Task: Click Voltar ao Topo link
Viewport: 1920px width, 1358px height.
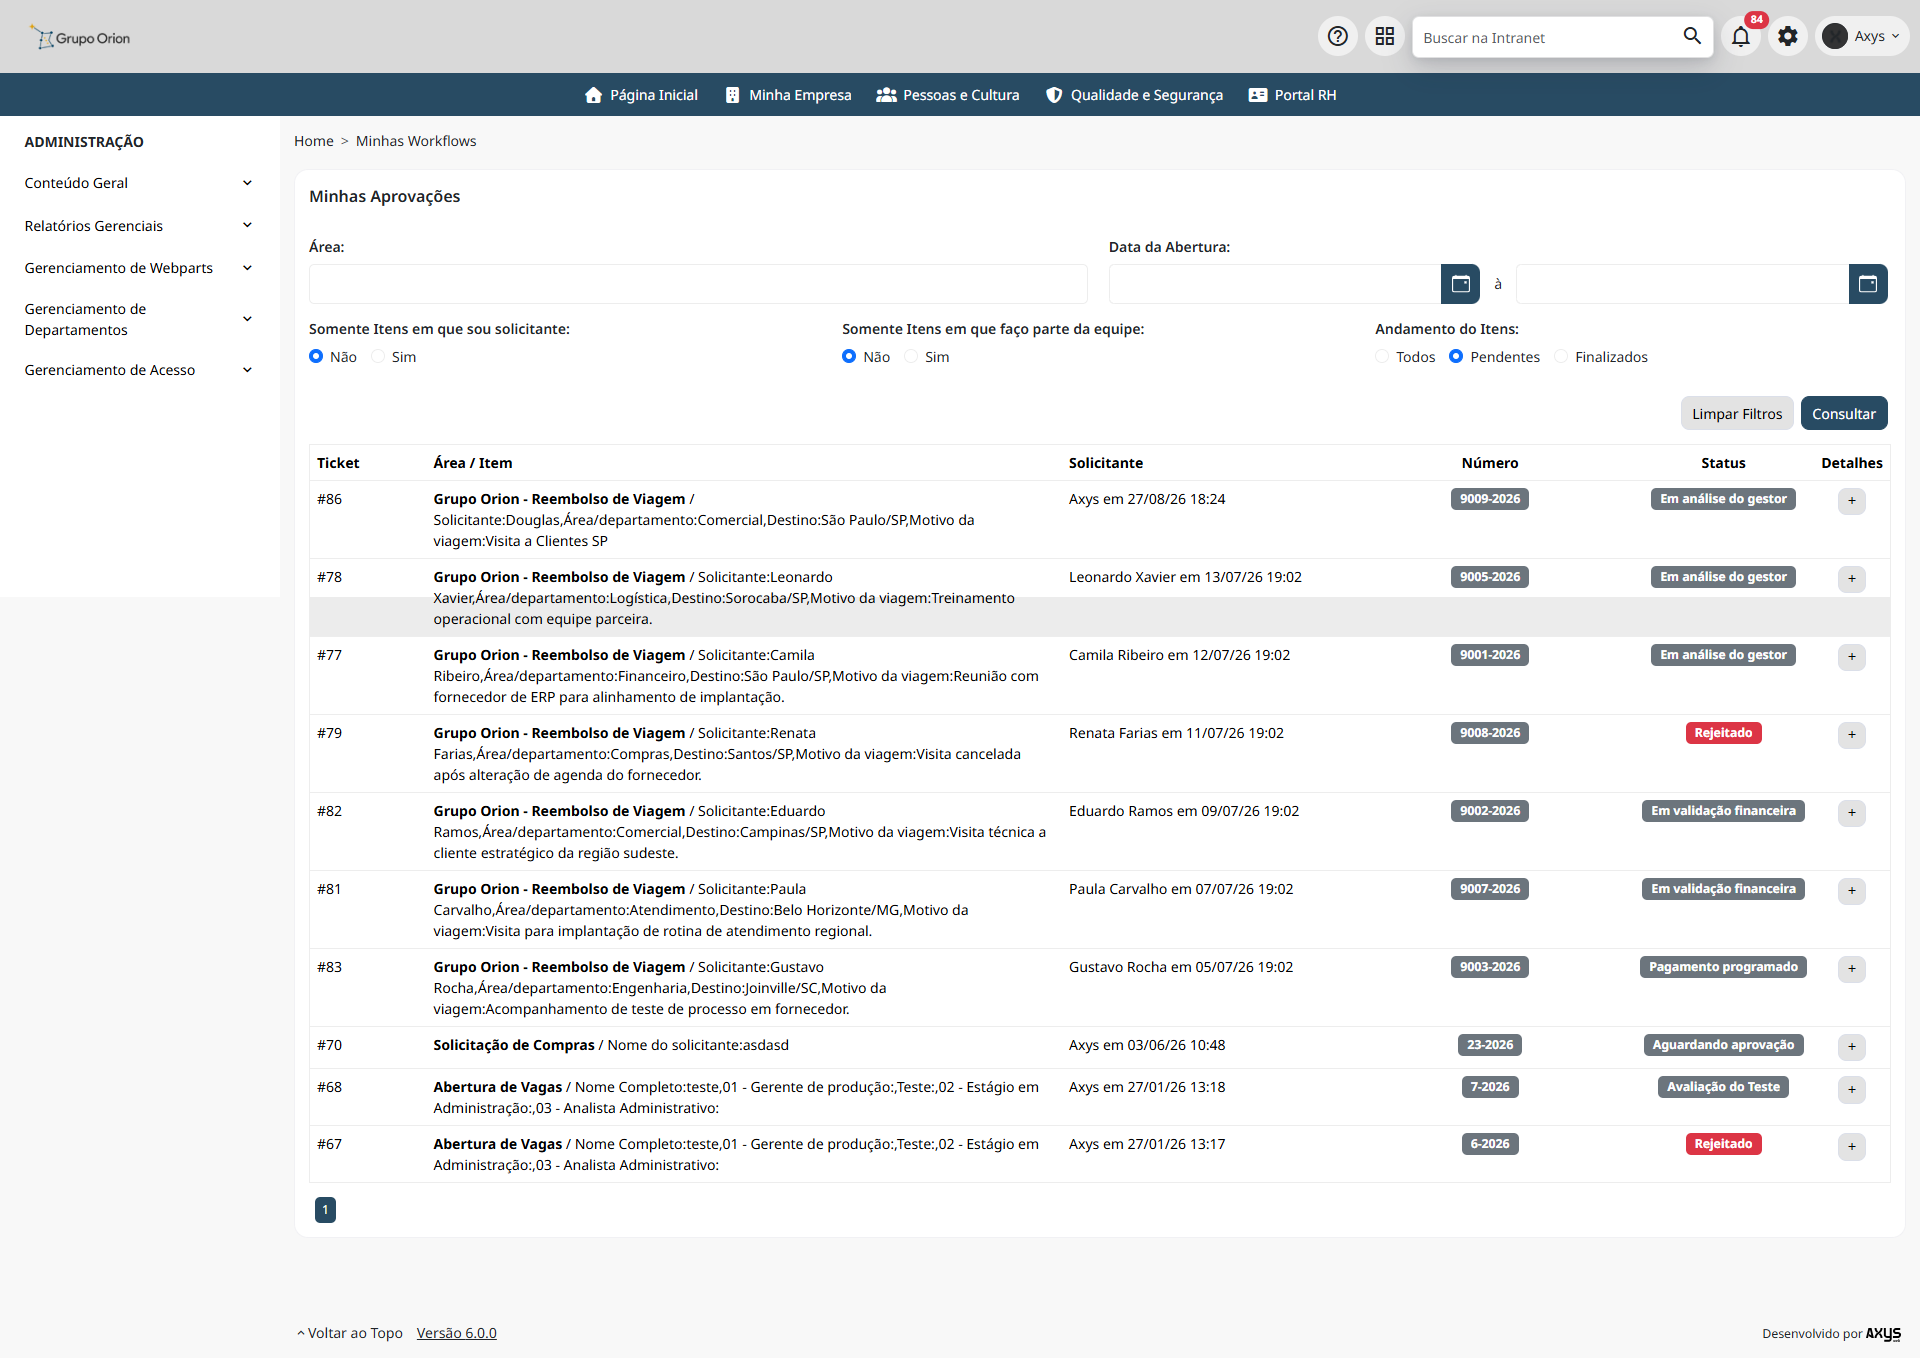Action: [350, 1333]
